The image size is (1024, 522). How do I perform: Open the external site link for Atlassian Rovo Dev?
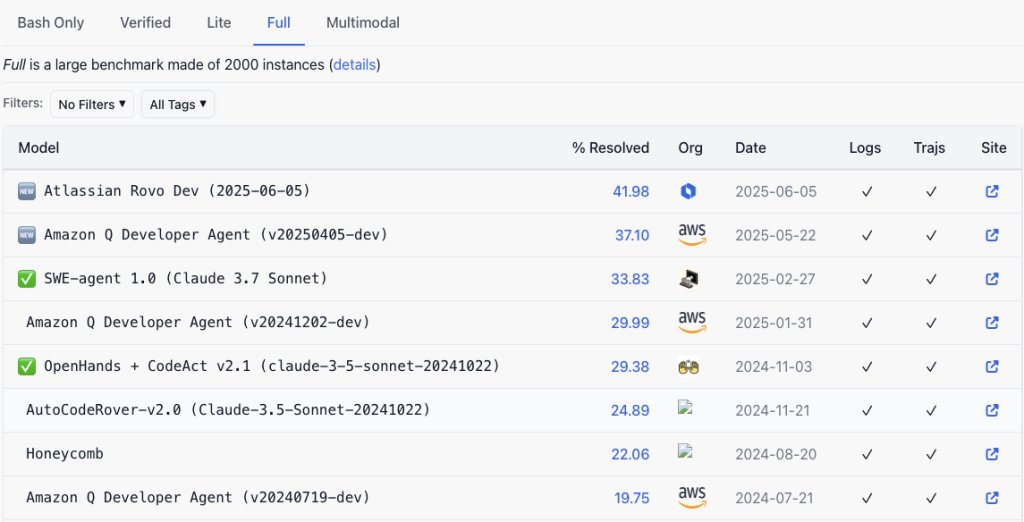tap(992, 191)
